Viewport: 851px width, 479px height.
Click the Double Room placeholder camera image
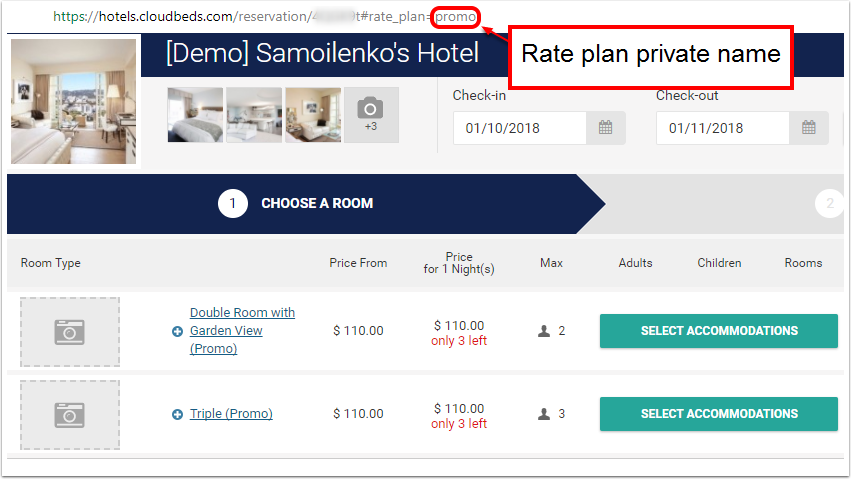(x=70, y=331)
